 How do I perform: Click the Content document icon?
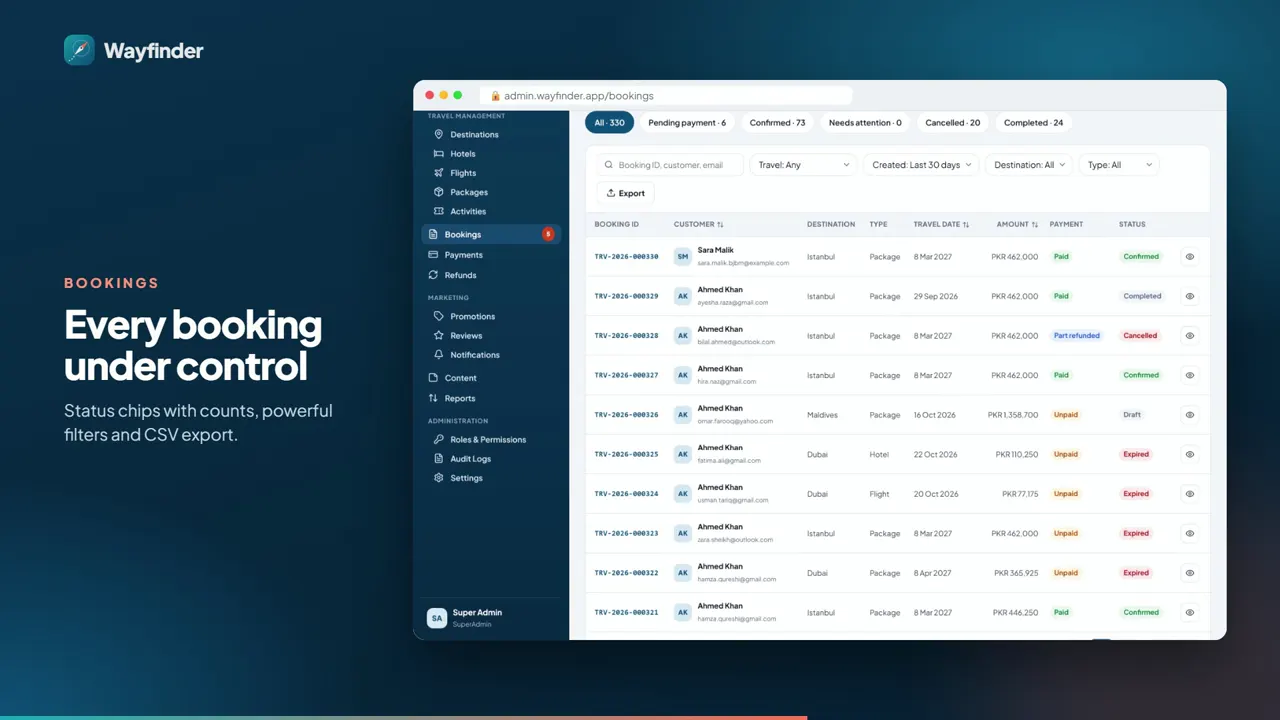click(x=433, y=378)
